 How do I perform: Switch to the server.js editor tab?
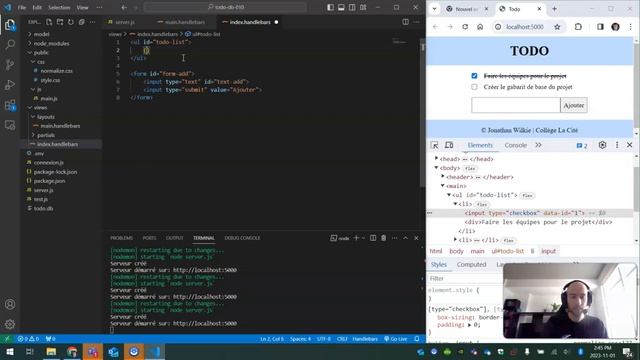(x=125, y=22)
